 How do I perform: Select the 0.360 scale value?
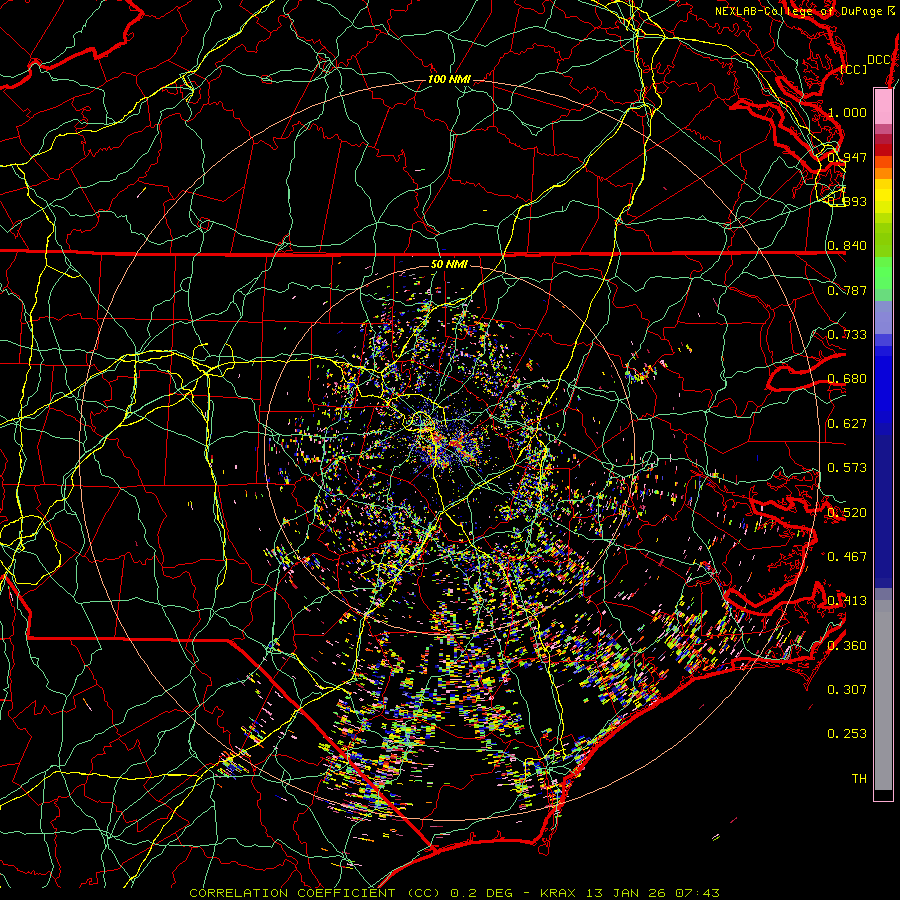point(847,646)
